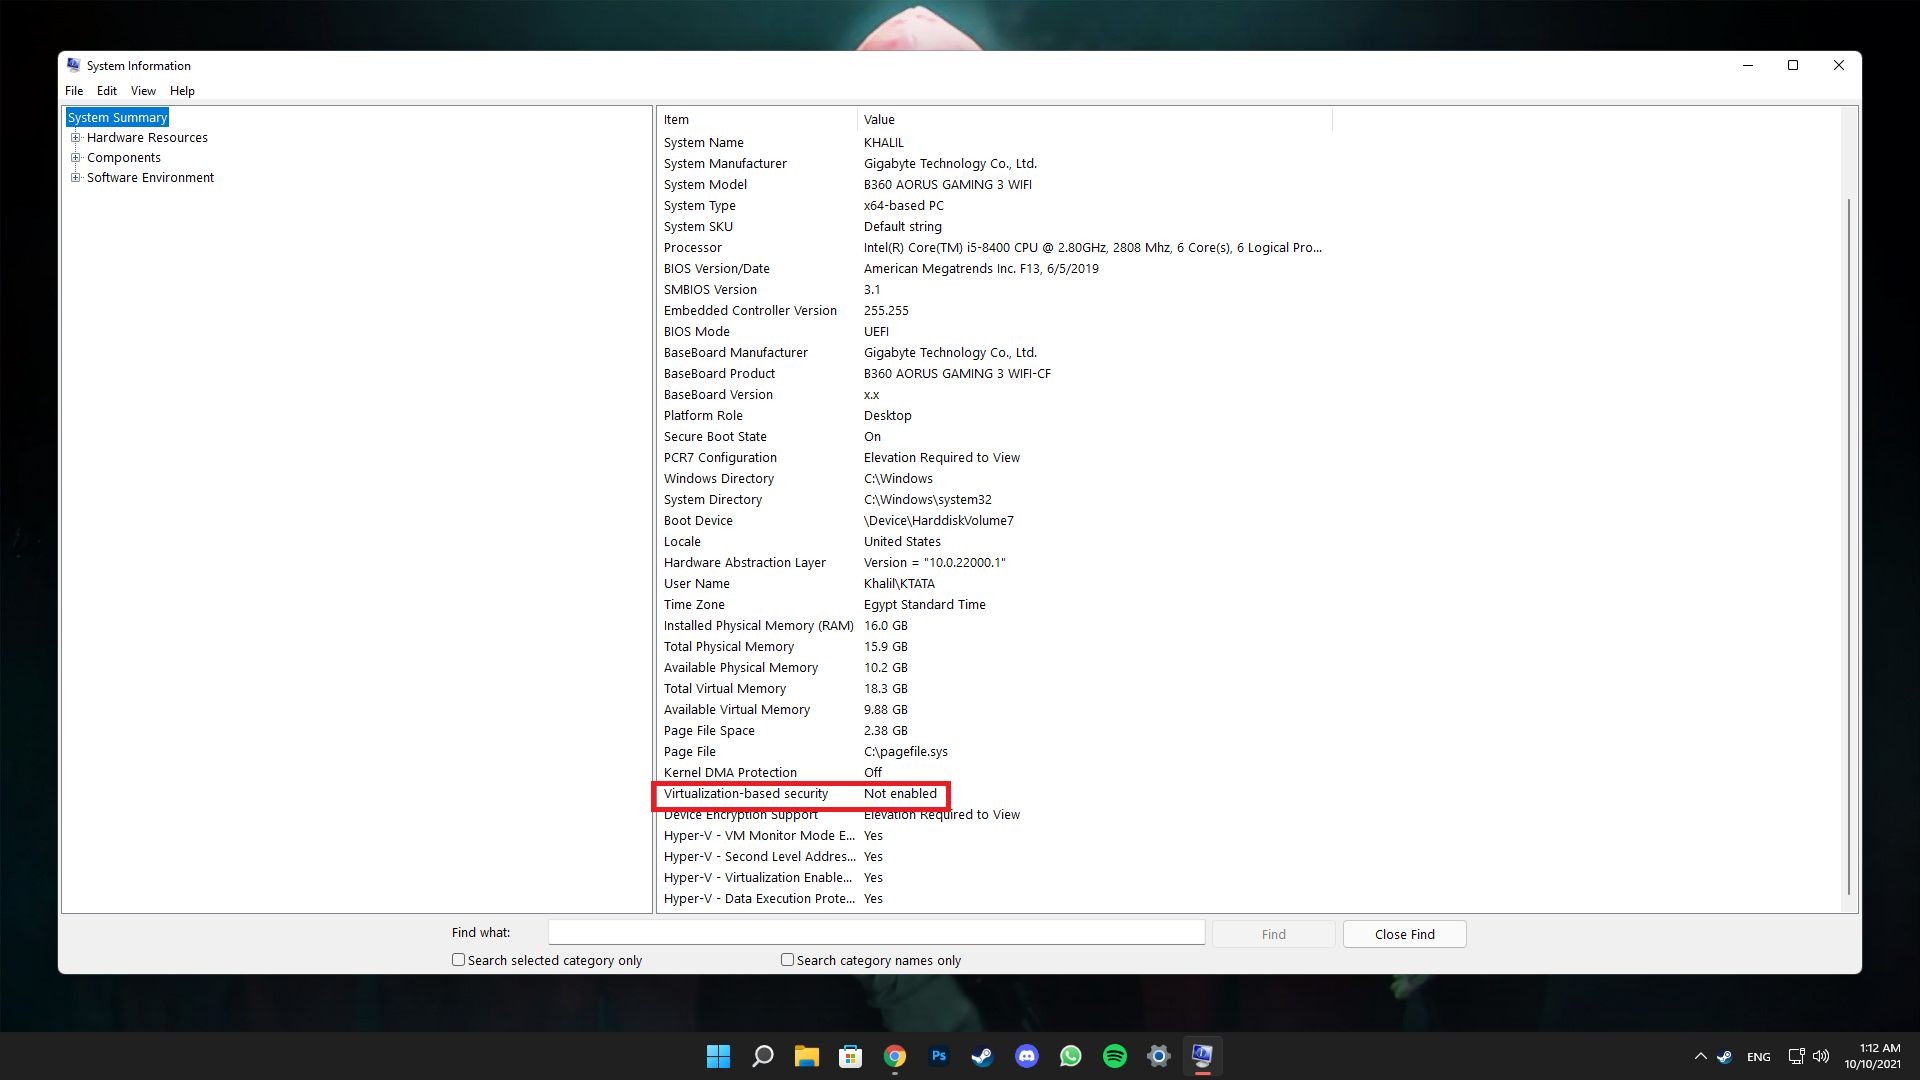Select Components tree item
This screenshot has width=1920, height=1080.
tap(123, 157)
